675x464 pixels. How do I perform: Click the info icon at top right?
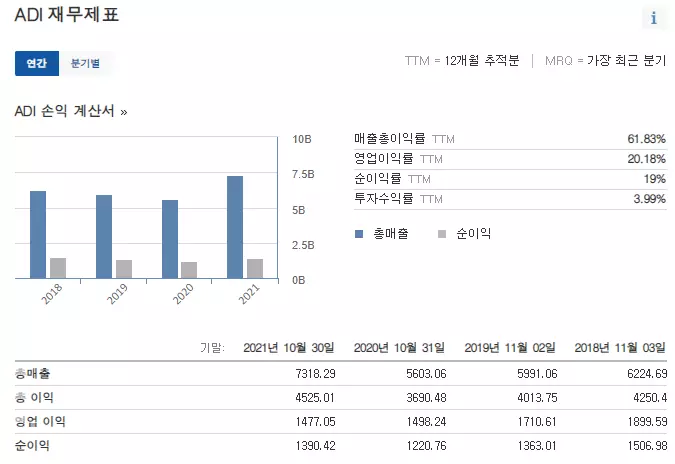[x=653, y=18]
